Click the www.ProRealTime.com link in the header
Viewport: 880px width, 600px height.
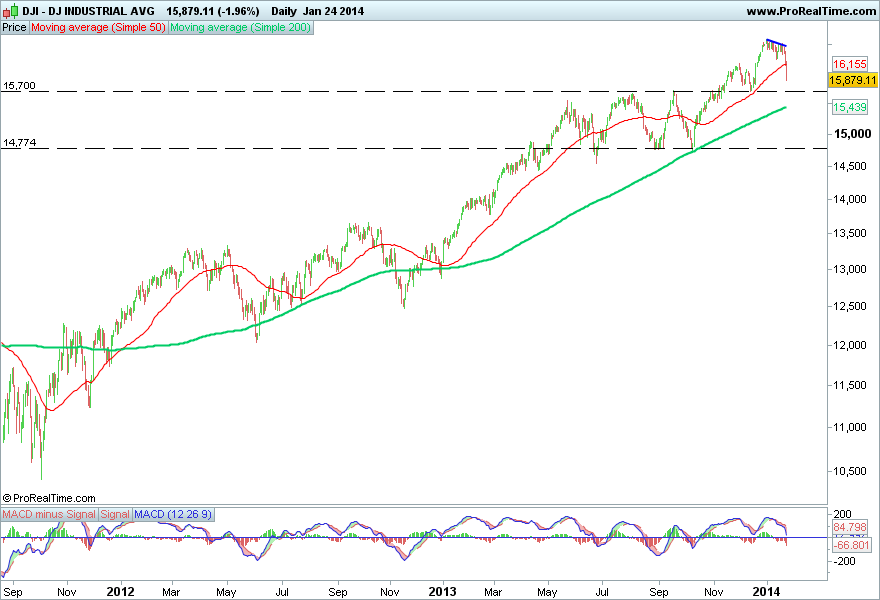point(811,11)
